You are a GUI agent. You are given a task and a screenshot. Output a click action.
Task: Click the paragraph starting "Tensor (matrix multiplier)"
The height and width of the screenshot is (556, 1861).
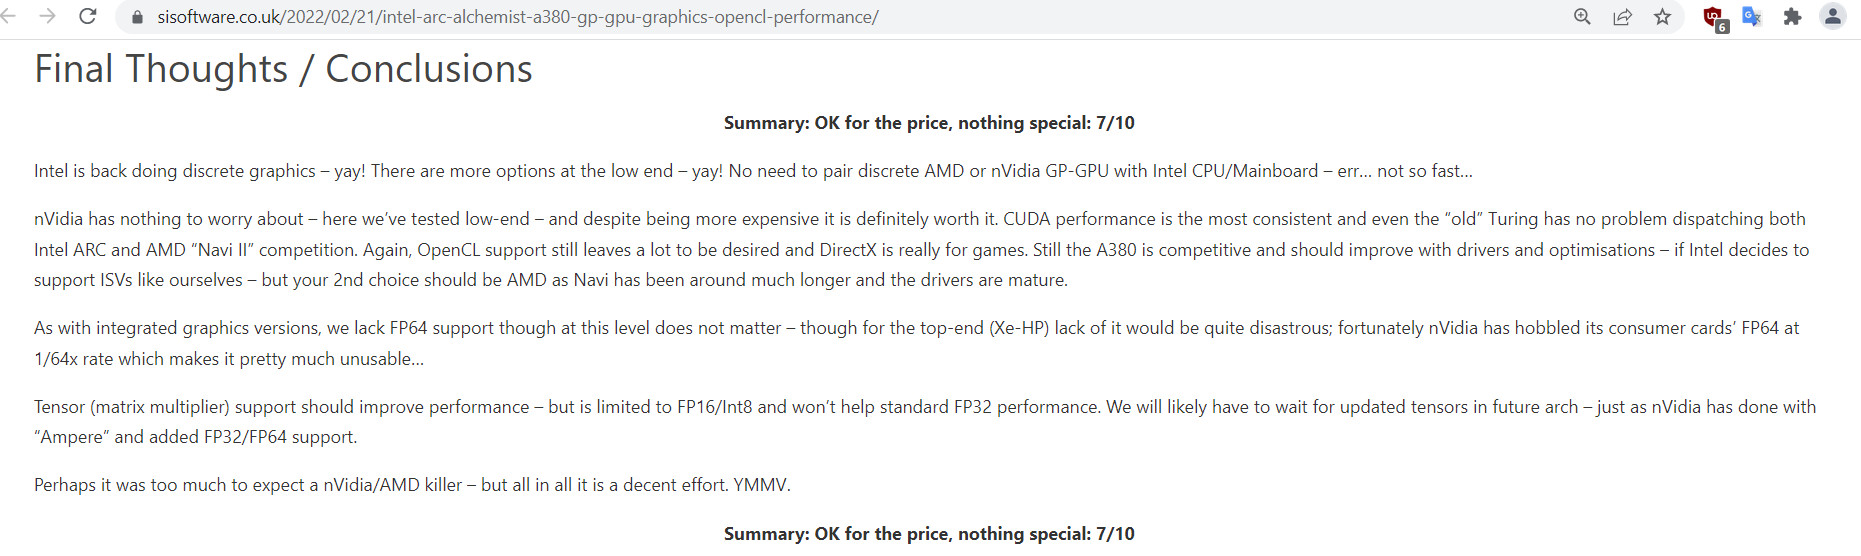924,422
